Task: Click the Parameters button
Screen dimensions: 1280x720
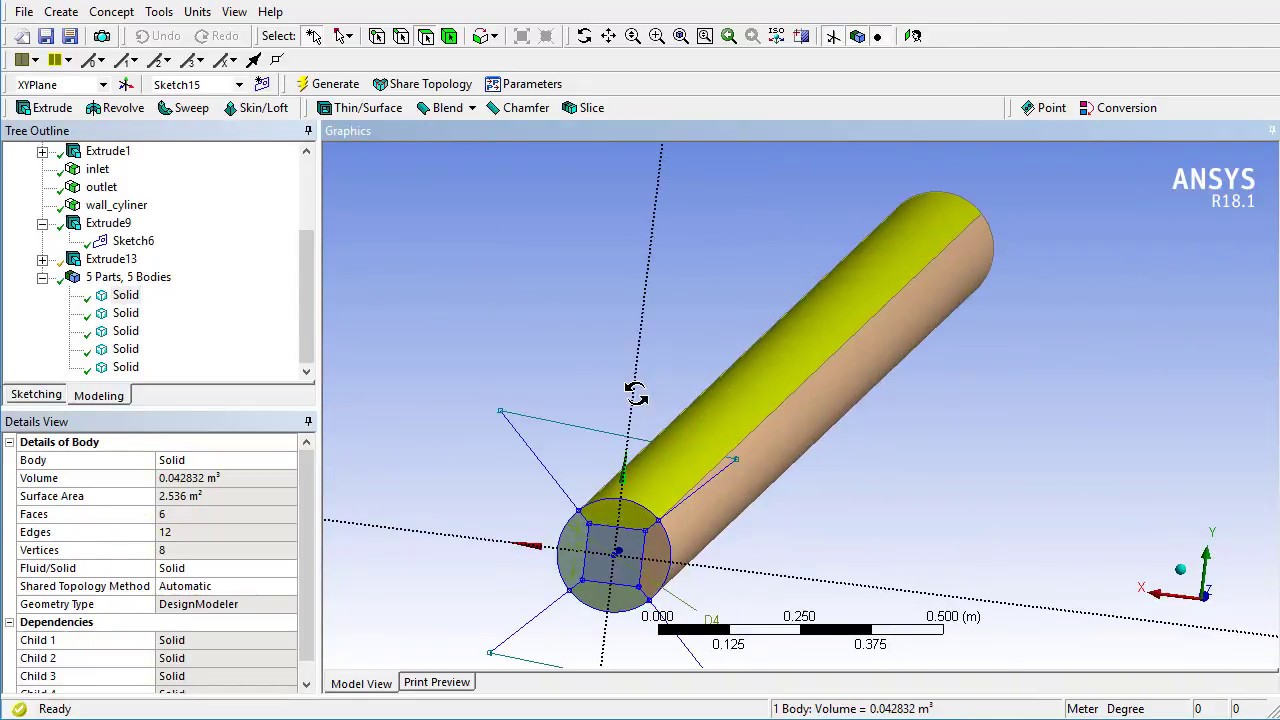Action: (x=523, y=84)
